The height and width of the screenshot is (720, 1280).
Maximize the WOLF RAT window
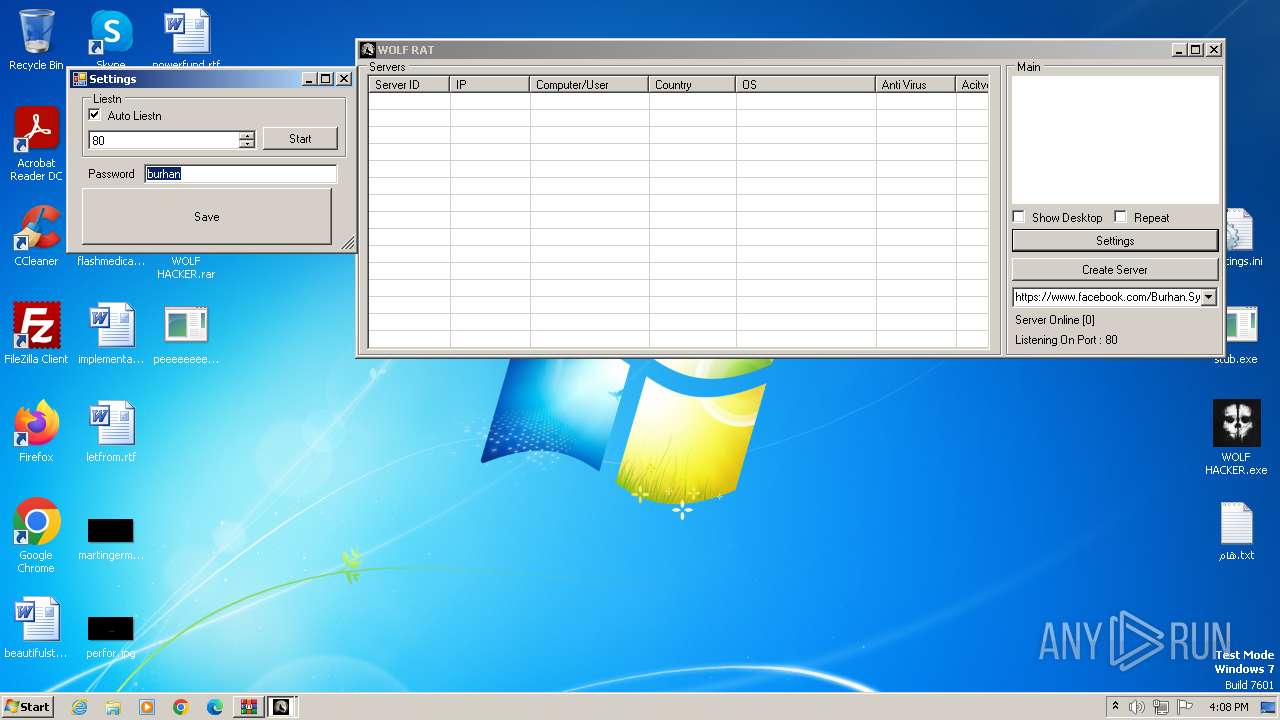tap(1196, 50)
